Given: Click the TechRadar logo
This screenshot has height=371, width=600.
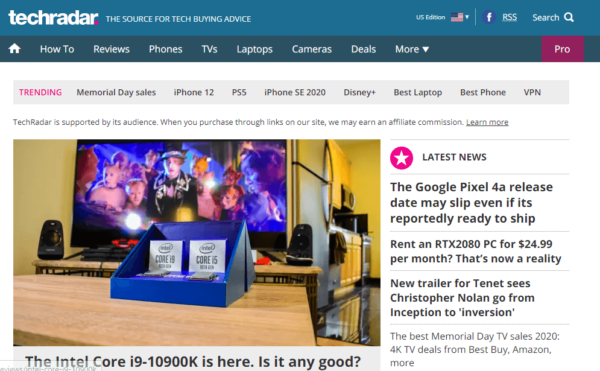Looking at the screenshot, I should [53, 18].
